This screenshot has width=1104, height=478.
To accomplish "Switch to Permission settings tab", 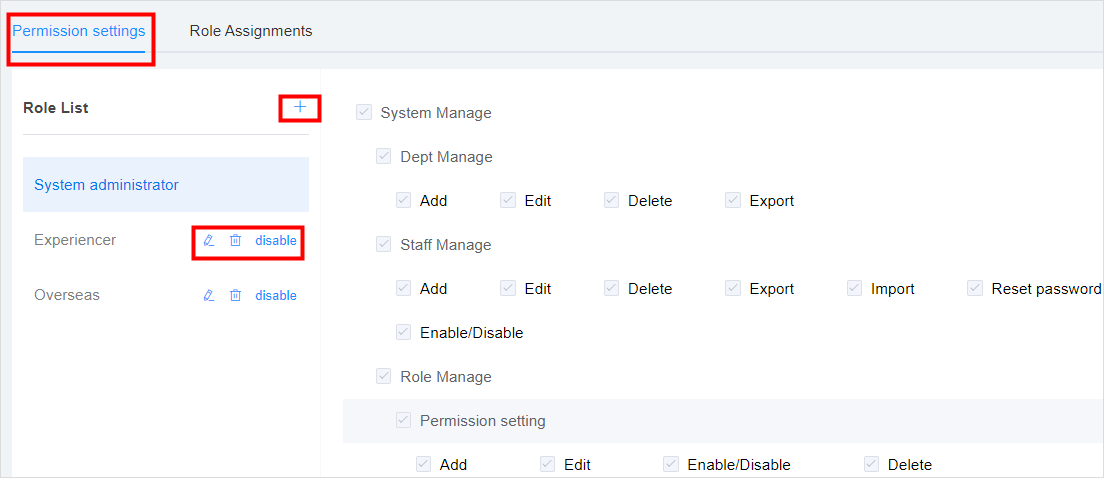I will pyautogui.click(x=79, y=31).
